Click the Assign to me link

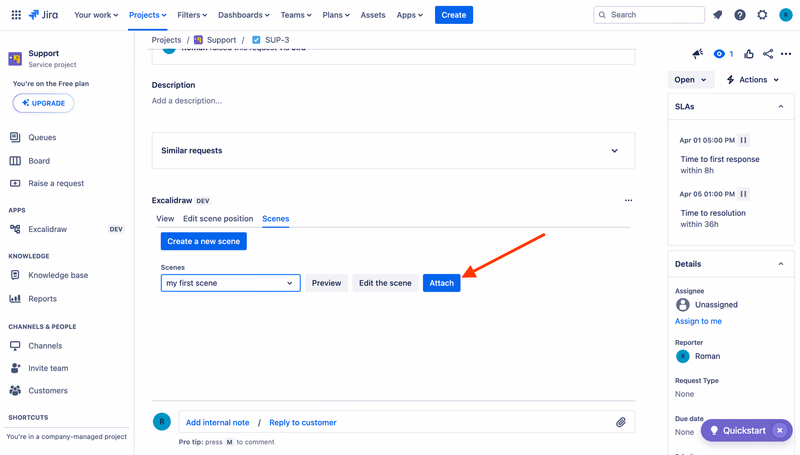pyautogui.click(x=698, y=321)
